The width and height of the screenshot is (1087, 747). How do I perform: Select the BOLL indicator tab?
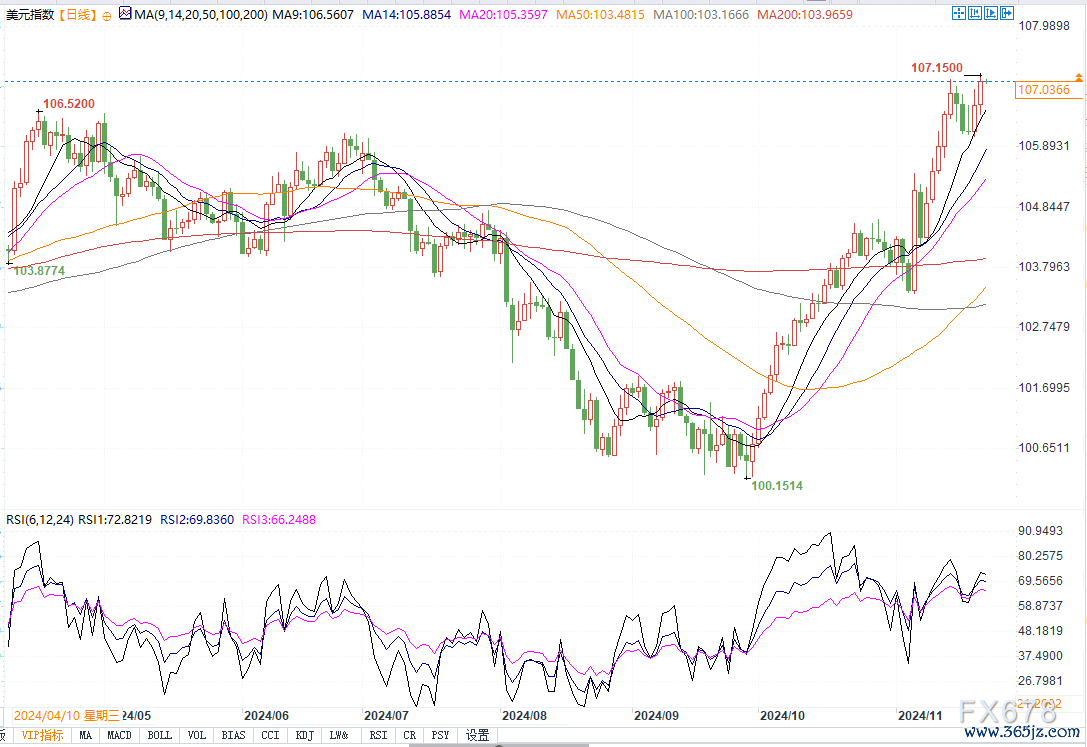pos(159,735)
